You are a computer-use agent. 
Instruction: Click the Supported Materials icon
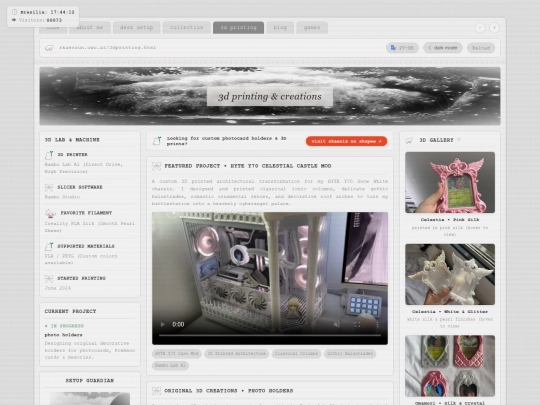click(49, 246)
